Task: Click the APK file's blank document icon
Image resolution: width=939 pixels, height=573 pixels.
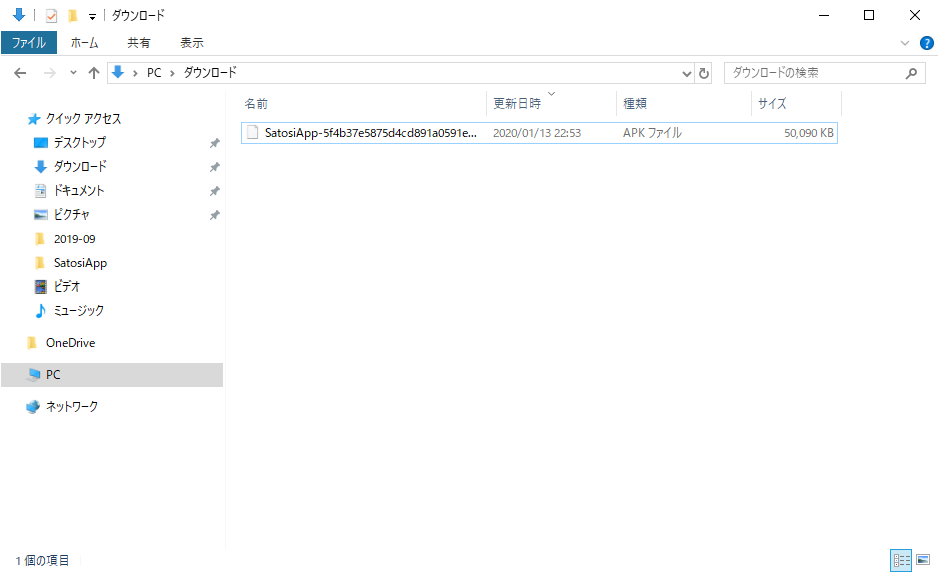Action: 253,132
